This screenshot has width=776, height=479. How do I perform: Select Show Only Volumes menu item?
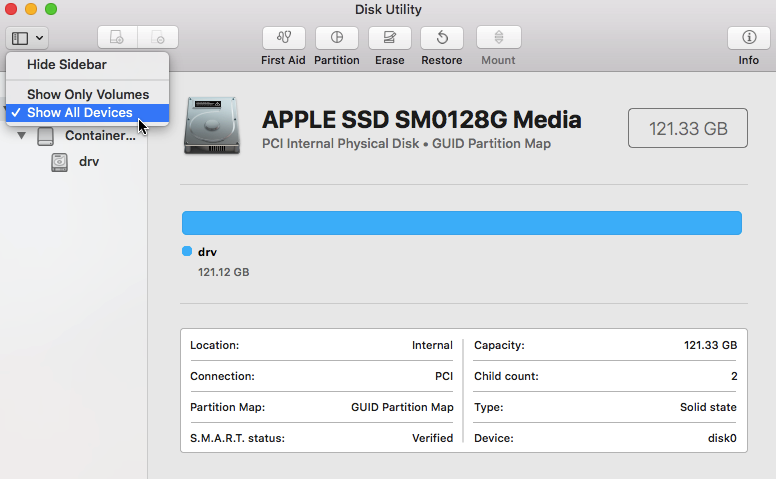88,94
